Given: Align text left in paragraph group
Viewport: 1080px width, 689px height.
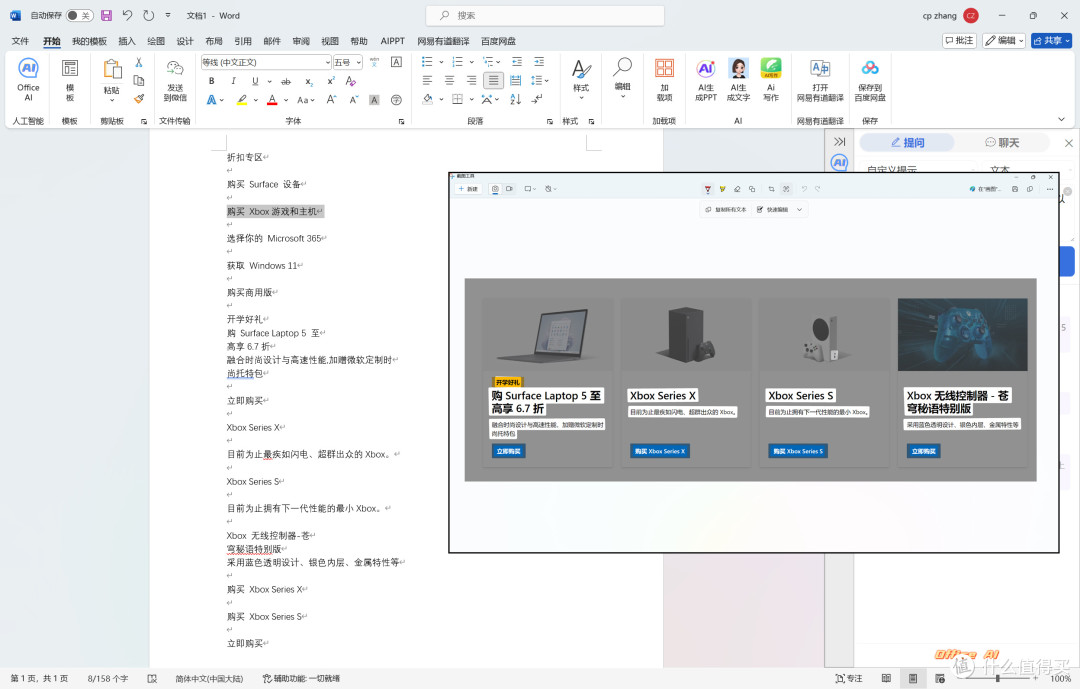Looking at the screenshot, I should point(427,81).
